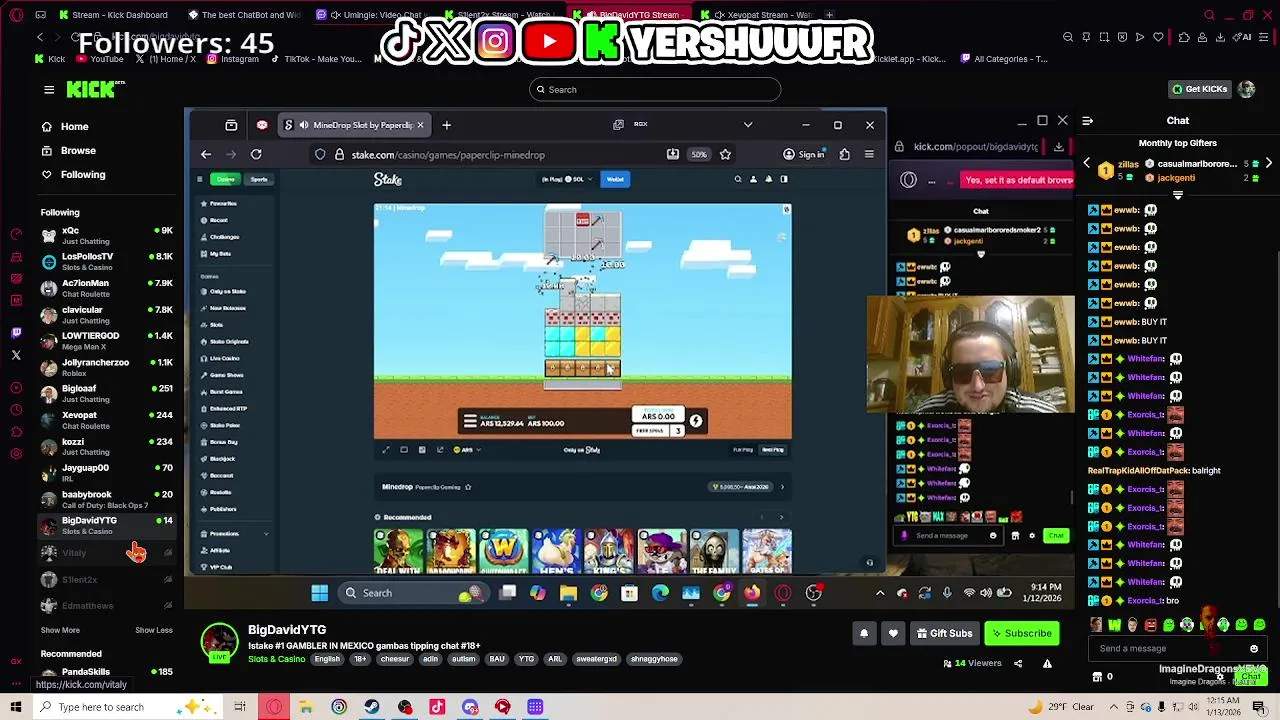The height and width of the screenshot is (720, 1280).
Task: Click Show Less under following list
Action: tap(154, 630)
